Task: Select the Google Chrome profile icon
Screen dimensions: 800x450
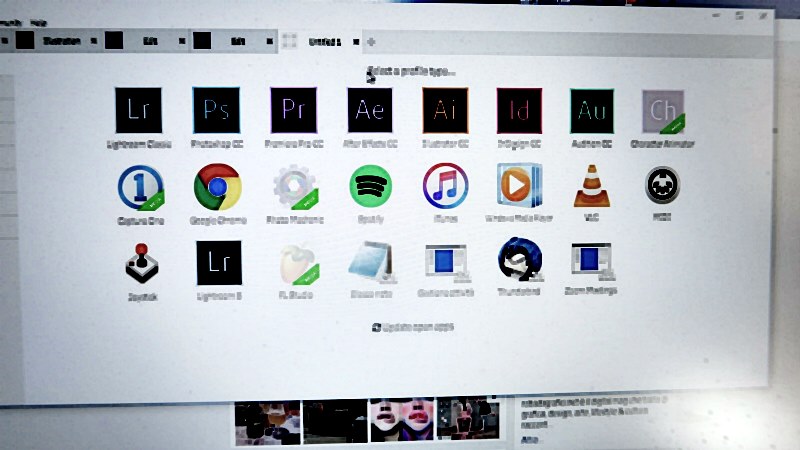Action: [218, 187]
